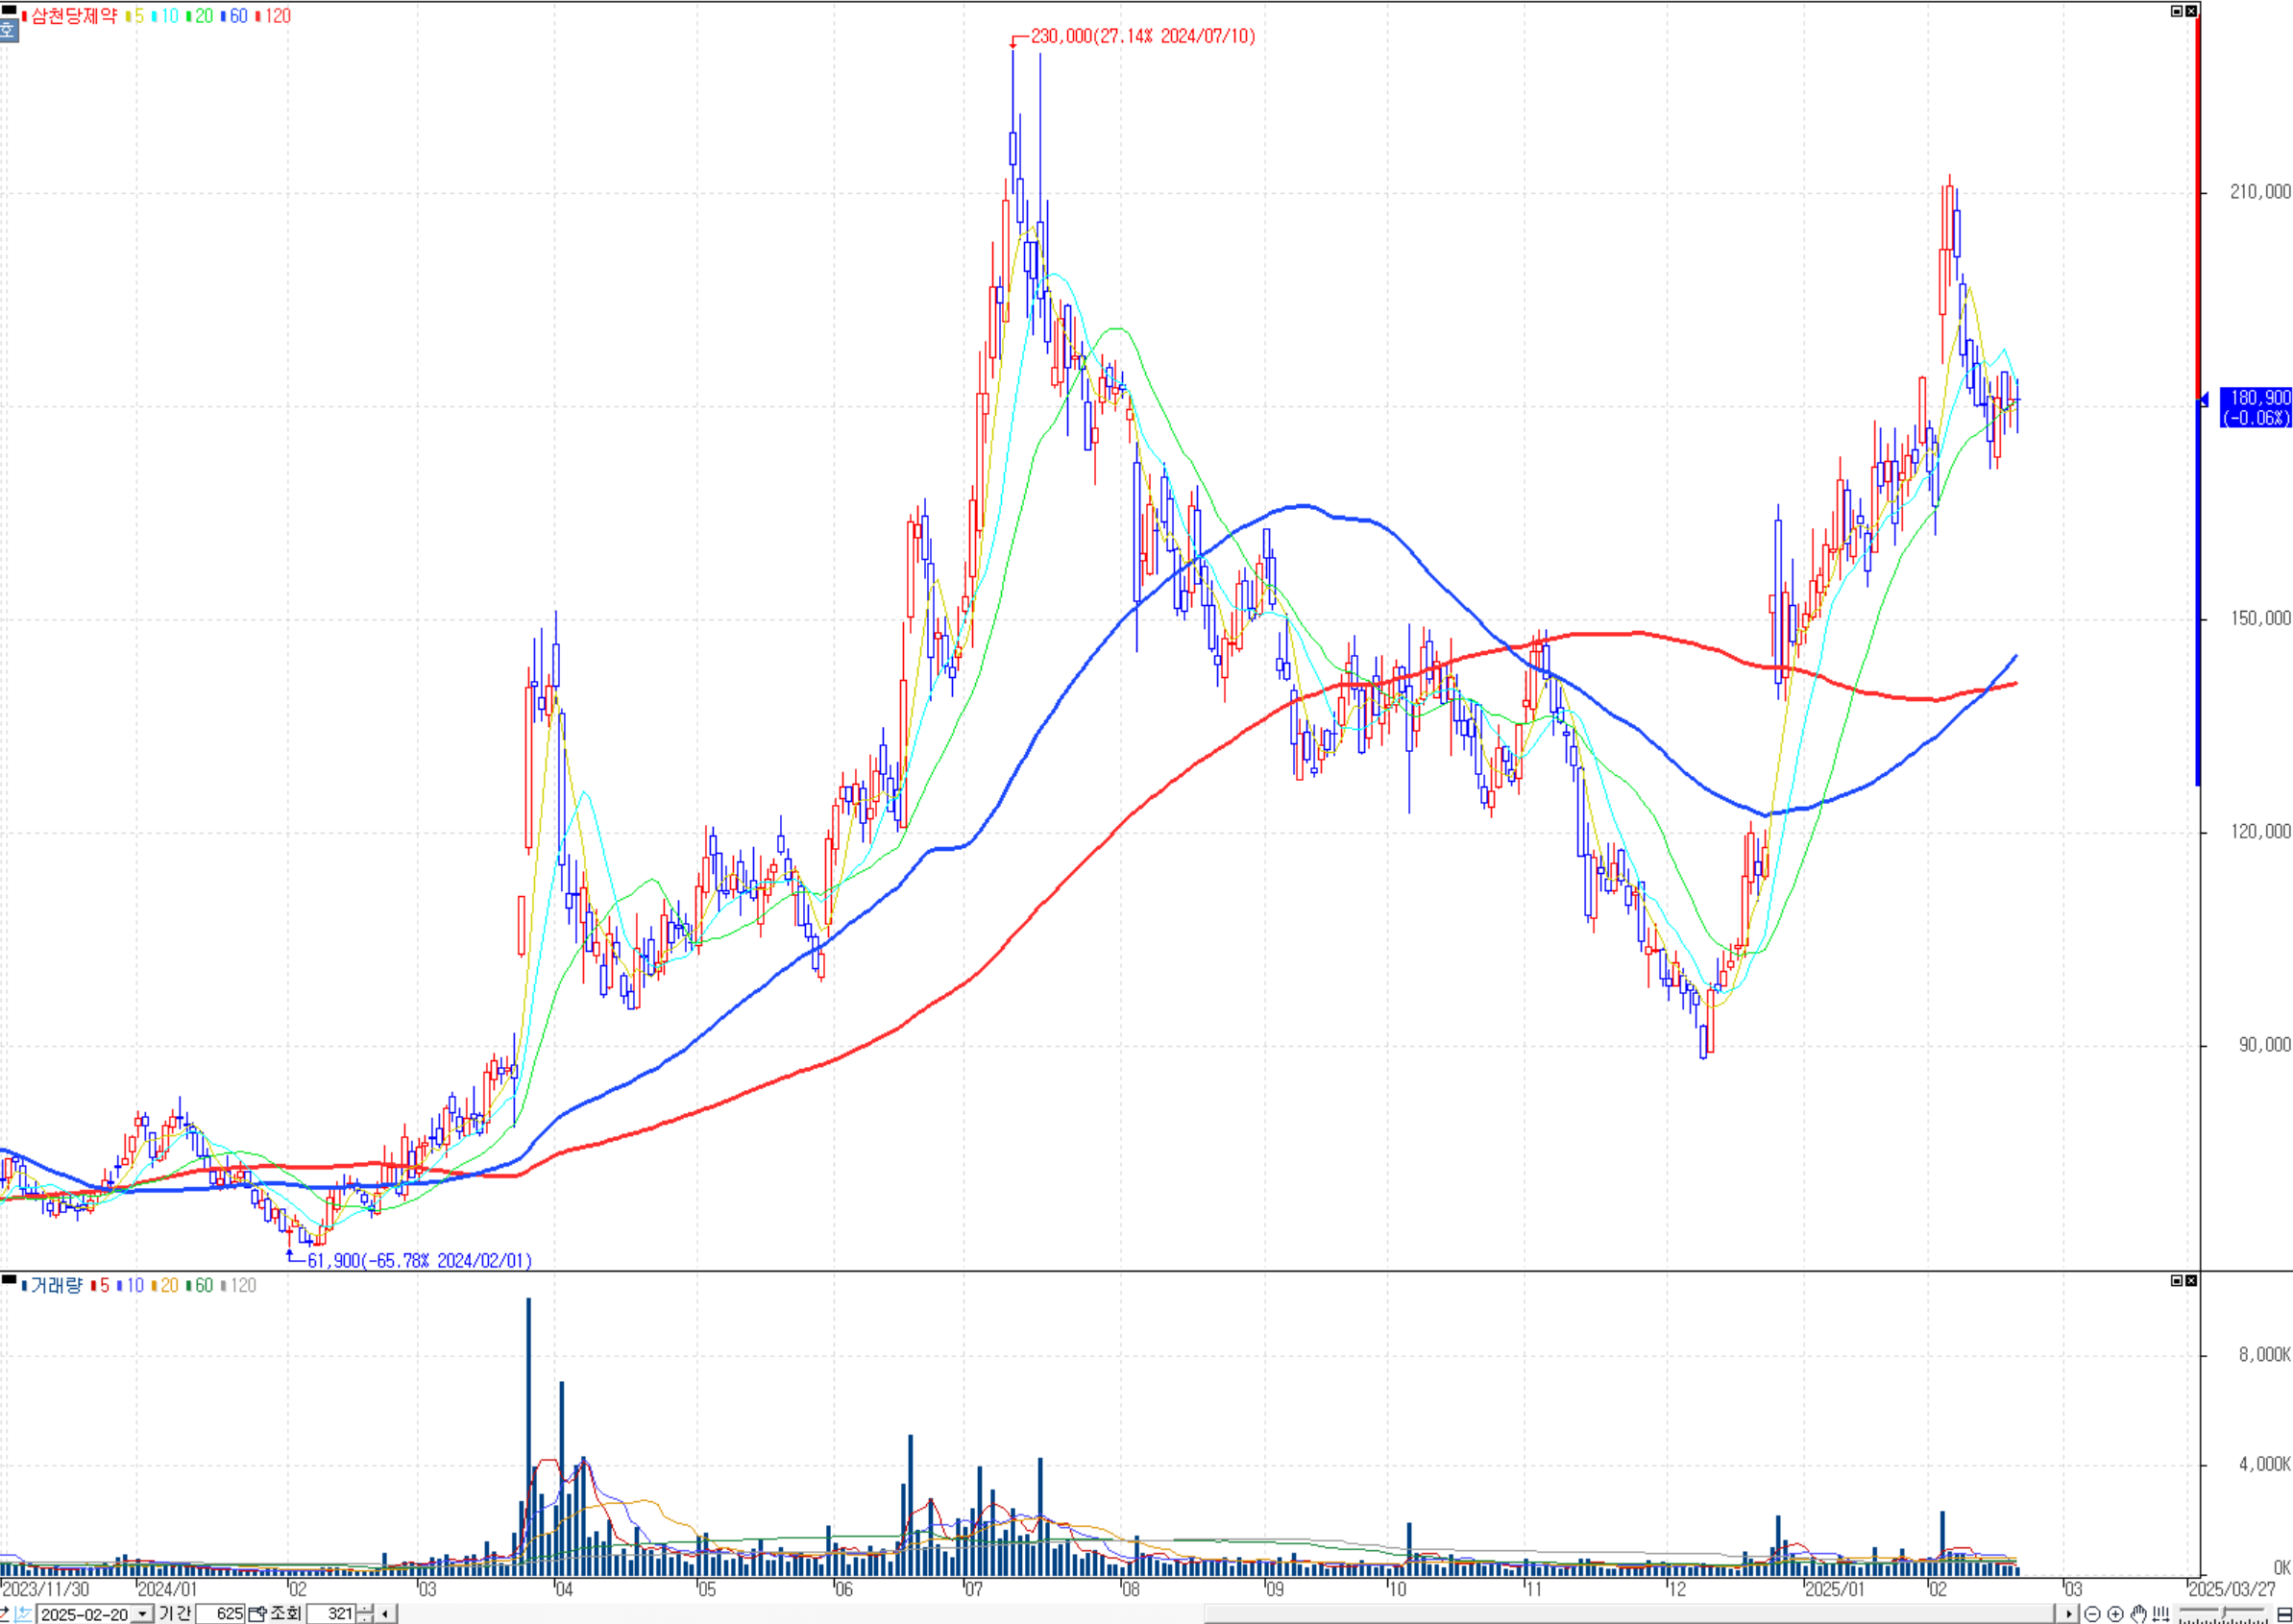Click the tallest volume bar near April

pos(528,1437)
